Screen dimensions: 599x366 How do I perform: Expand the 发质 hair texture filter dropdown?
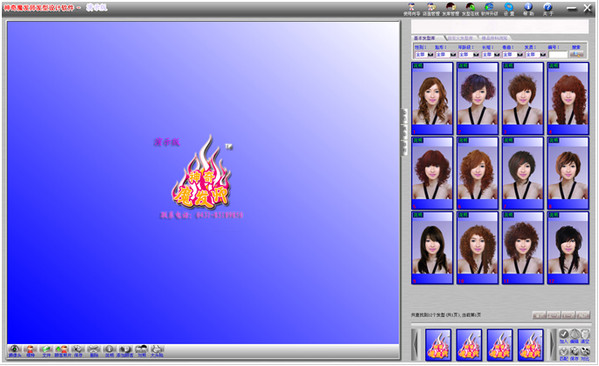click(x=536, y=55)
